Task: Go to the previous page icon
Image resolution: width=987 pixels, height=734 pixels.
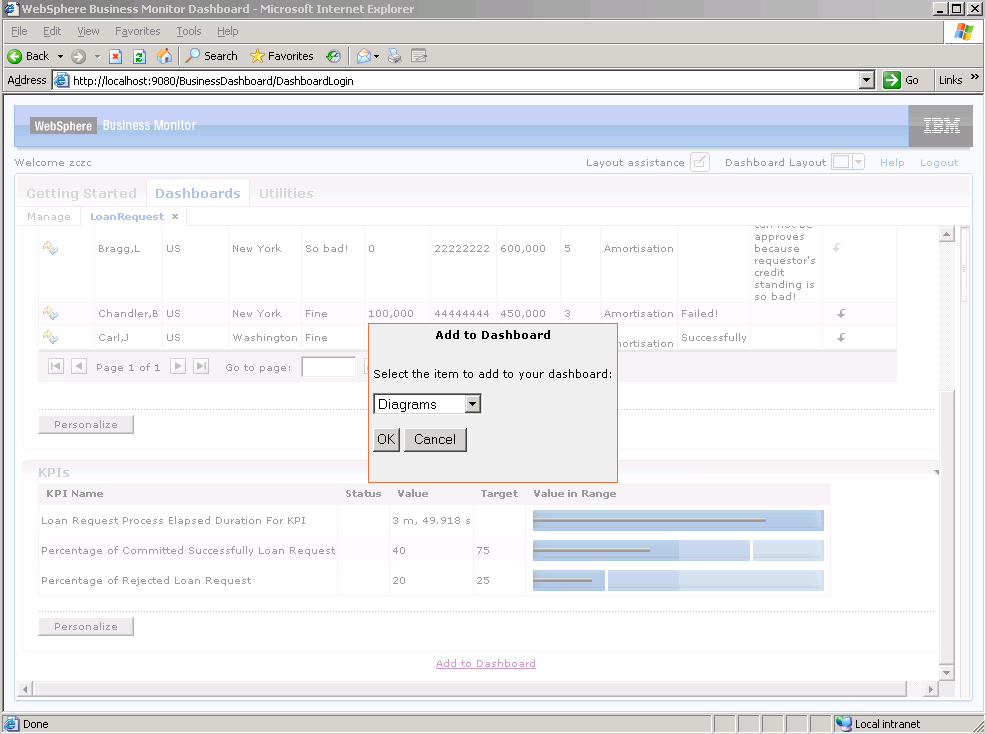Action: point(79,366)
